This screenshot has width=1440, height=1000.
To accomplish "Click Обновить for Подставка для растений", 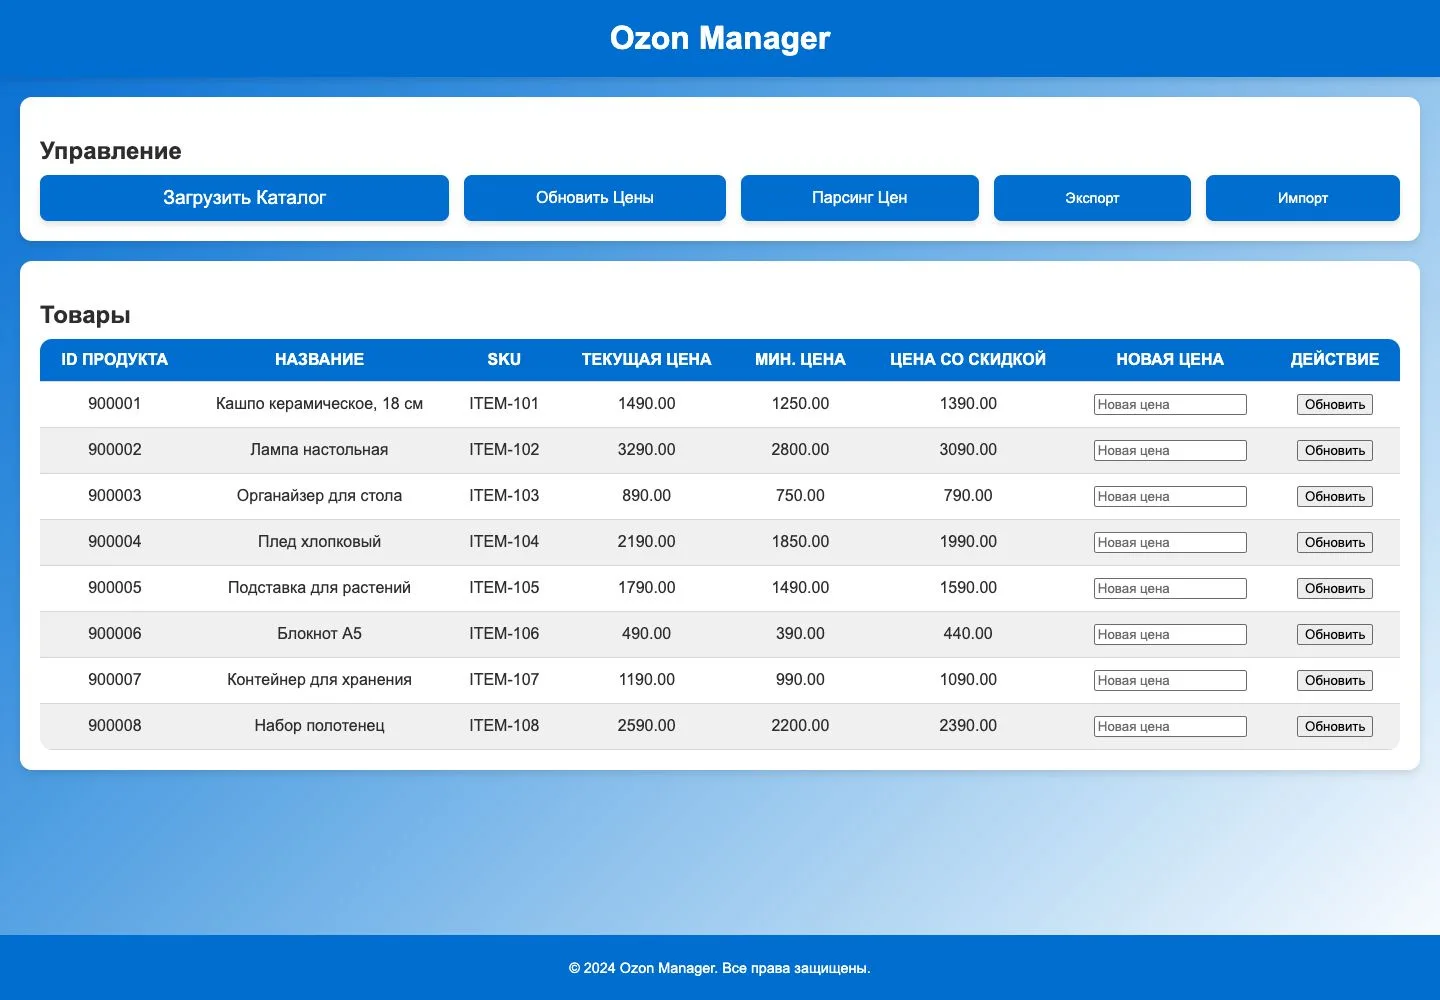I will pyautogui.click(x=1335, y=588).
